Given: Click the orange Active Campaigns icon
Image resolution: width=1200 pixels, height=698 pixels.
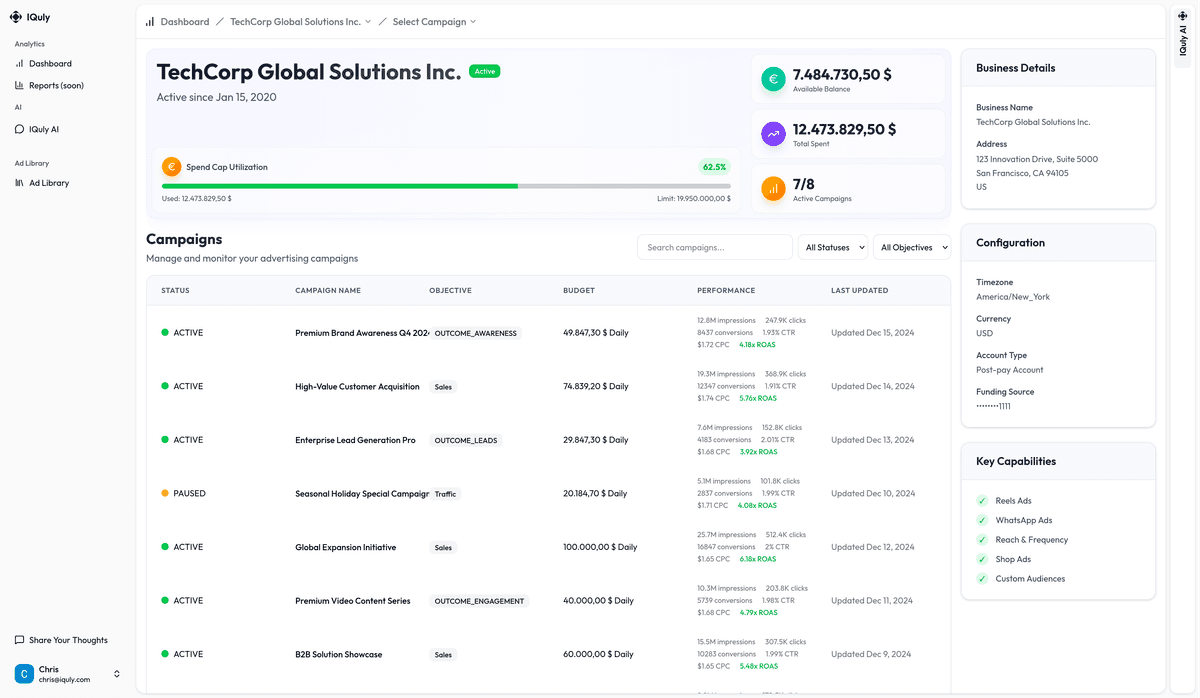Looking at the screenshot, I should [x=772, y=188].
